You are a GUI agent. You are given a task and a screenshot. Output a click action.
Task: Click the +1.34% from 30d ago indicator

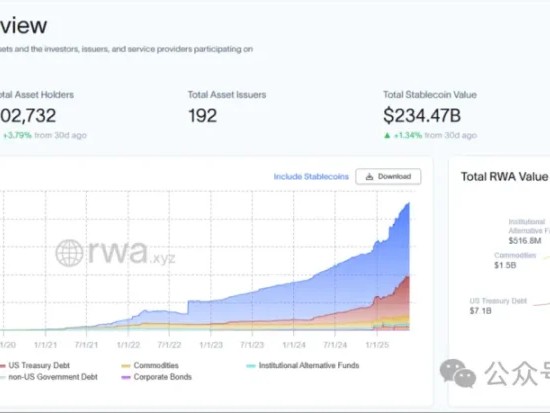click(430, 135)
